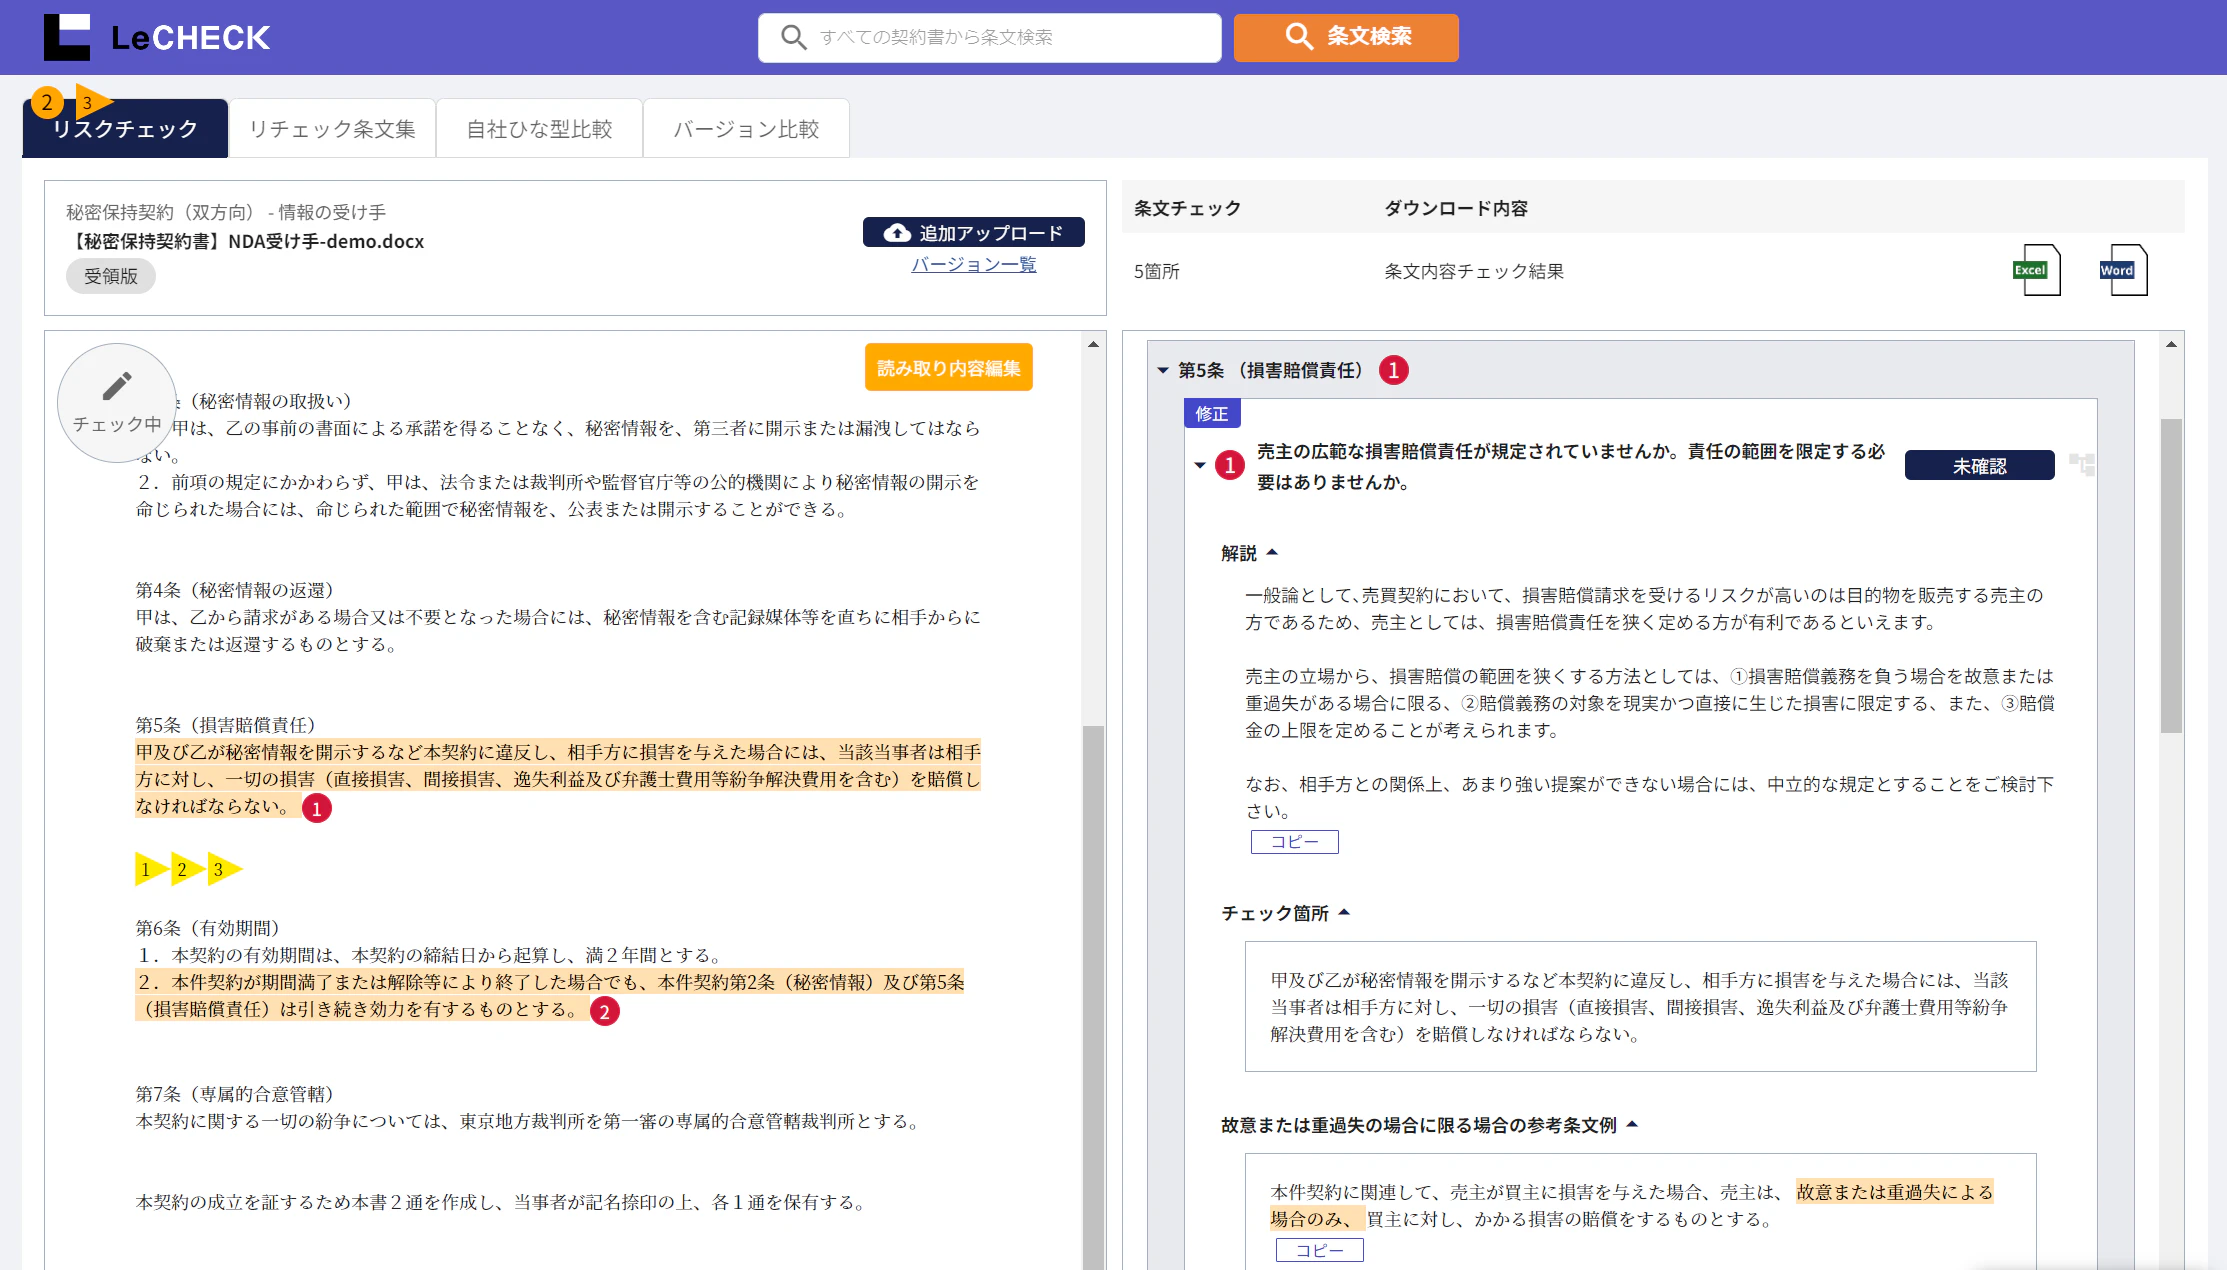Image resolution: width=2227 pixels, height=1270 pixels.
Task: Open the バージョン一覧 link
Action: (973, 265)
